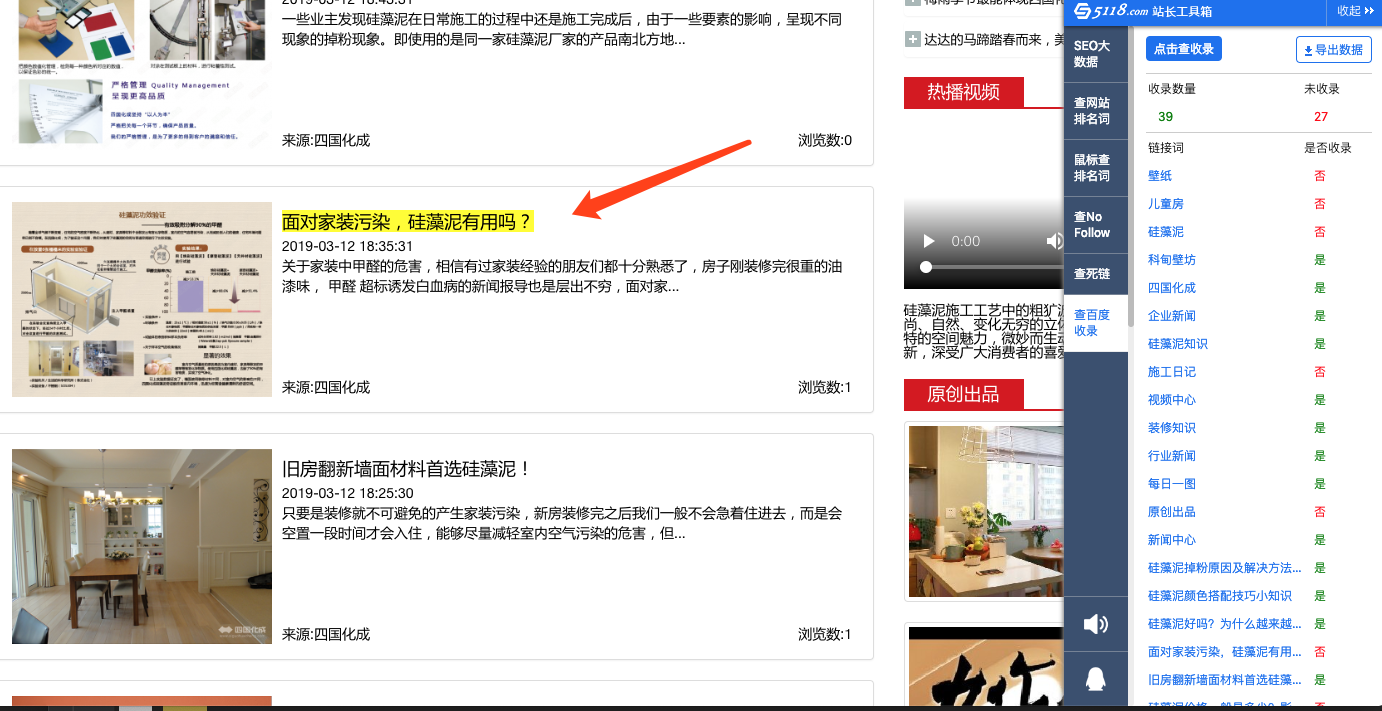
Task: Mute the video using the volume icon
Action: pyautogui.click(x=1054, y=241)
